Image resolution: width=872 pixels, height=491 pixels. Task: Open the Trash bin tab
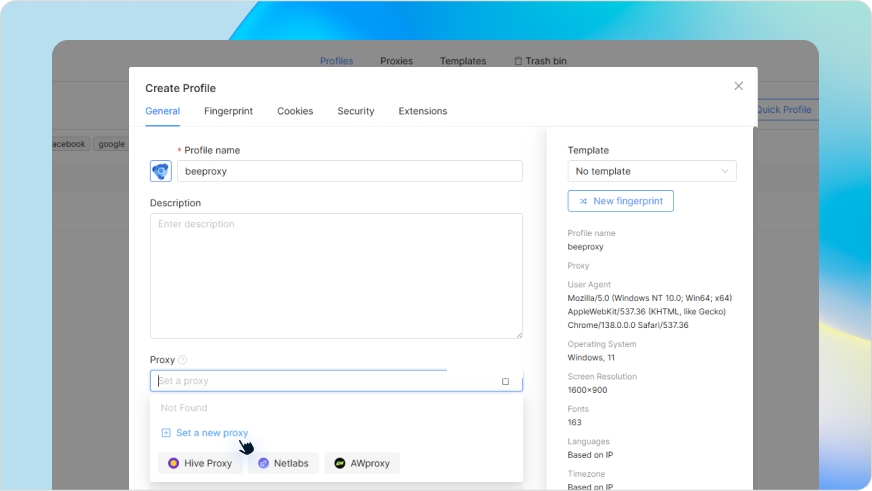(x=540, y=61)
